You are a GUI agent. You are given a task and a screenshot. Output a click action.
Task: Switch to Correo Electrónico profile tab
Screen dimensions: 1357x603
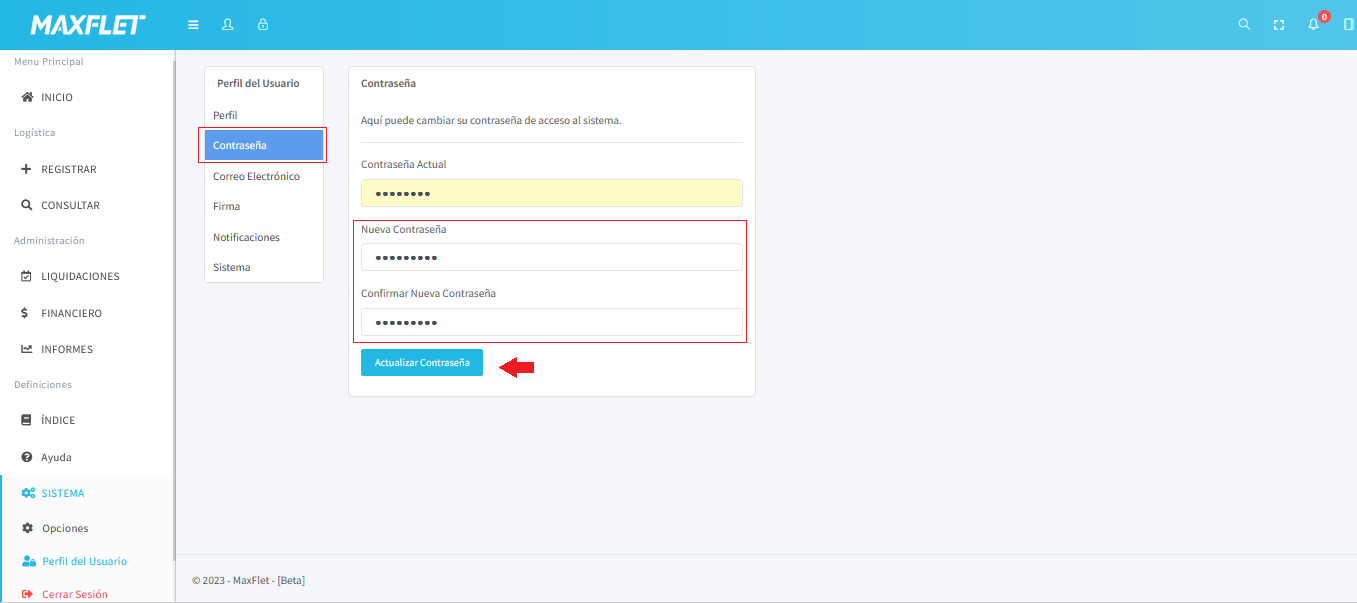[x=256, y=176]
